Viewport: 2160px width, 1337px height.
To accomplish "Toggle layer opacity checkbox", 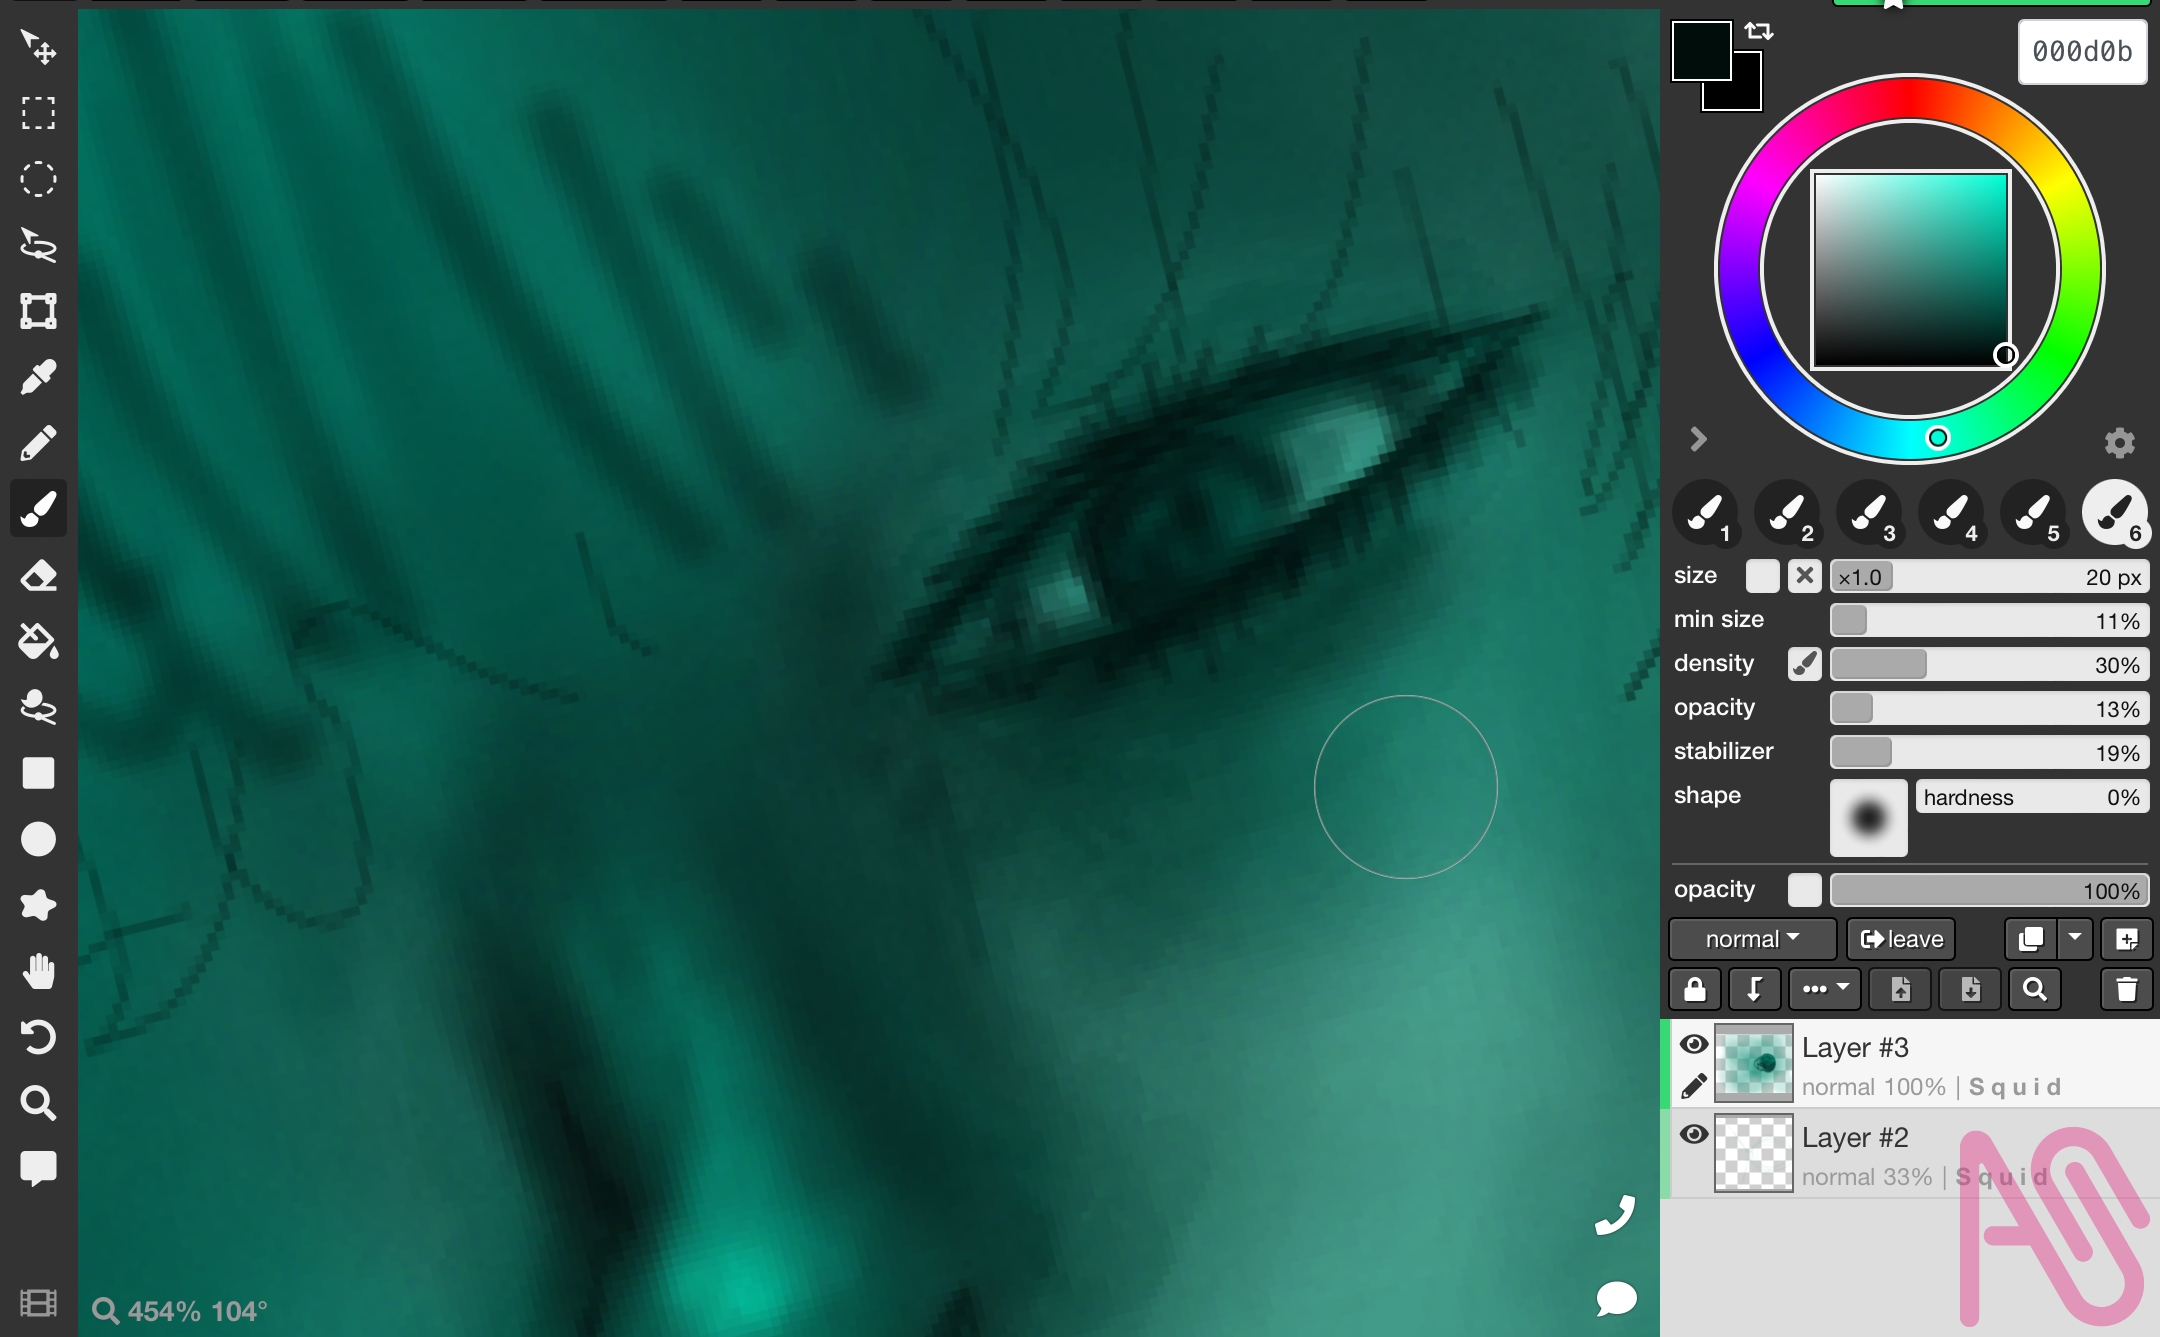I will [x=1804, y=889].
